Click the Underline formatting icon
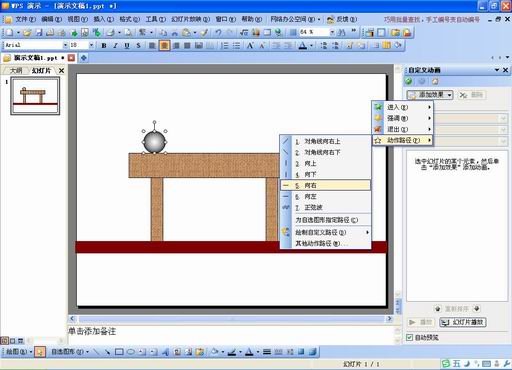 coord(127,46)
